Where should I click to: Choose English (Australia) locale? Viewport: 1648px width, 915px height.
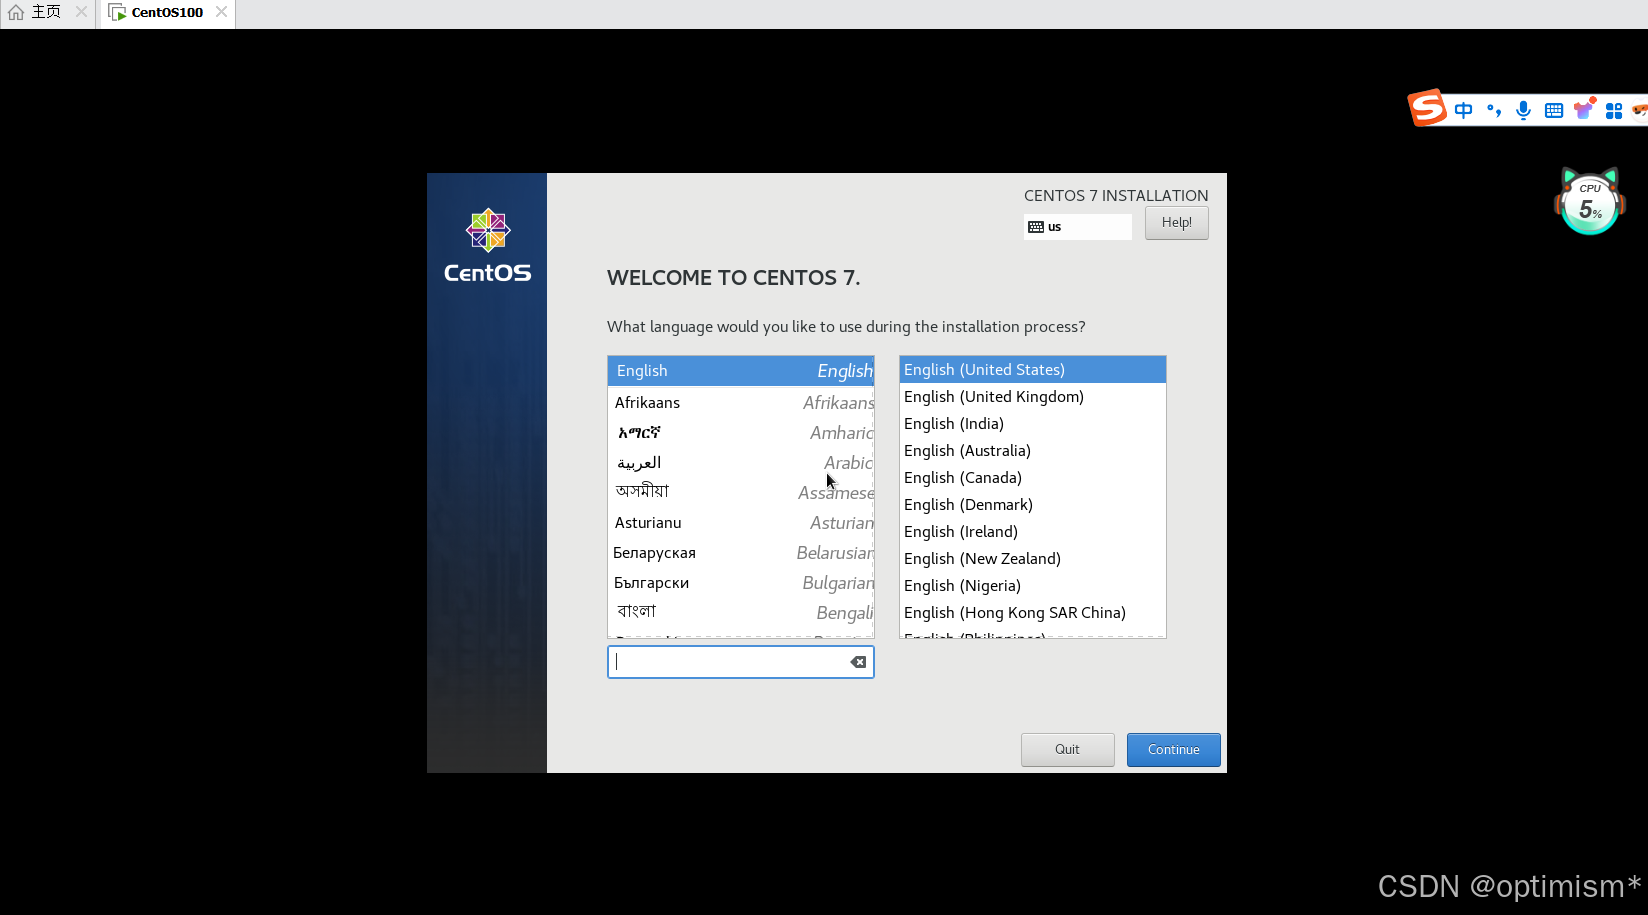[x=1033, y=451]
